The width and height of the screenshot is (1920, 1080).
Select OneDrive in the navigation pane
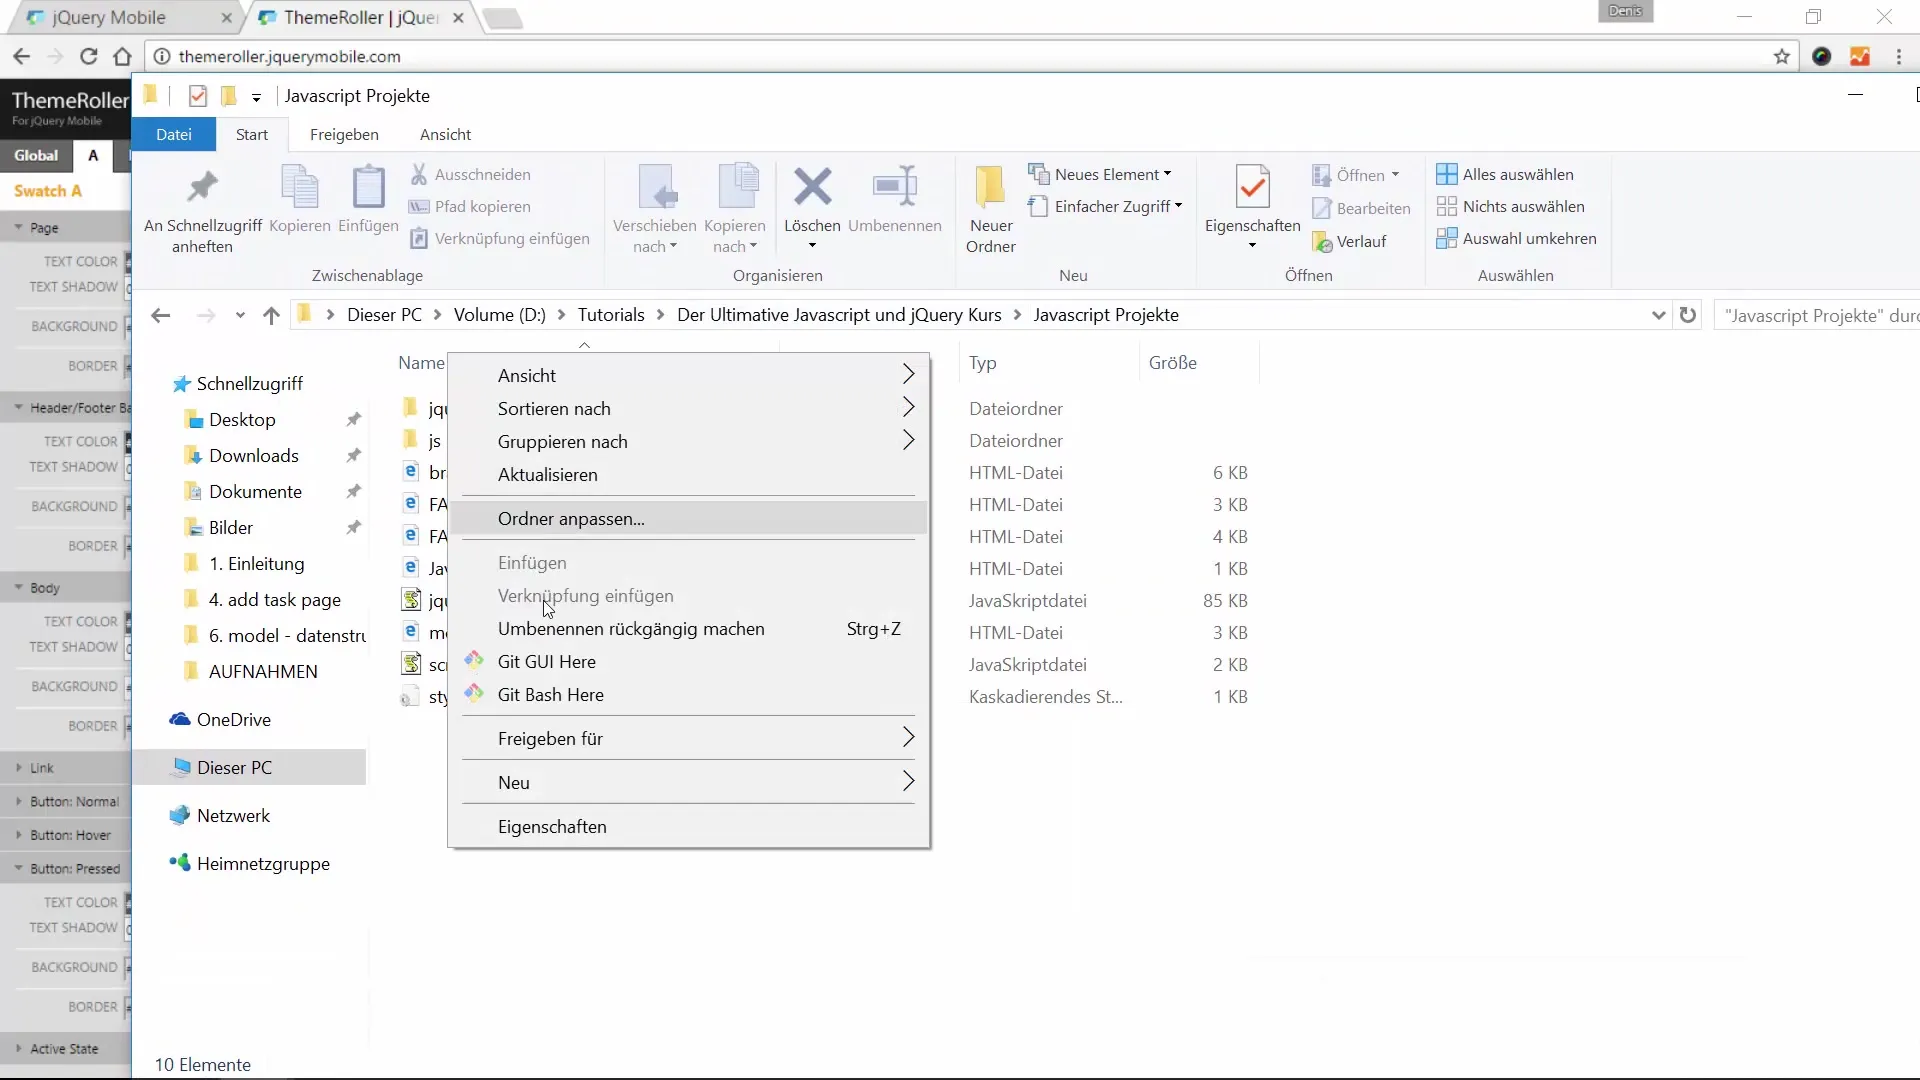233,720
